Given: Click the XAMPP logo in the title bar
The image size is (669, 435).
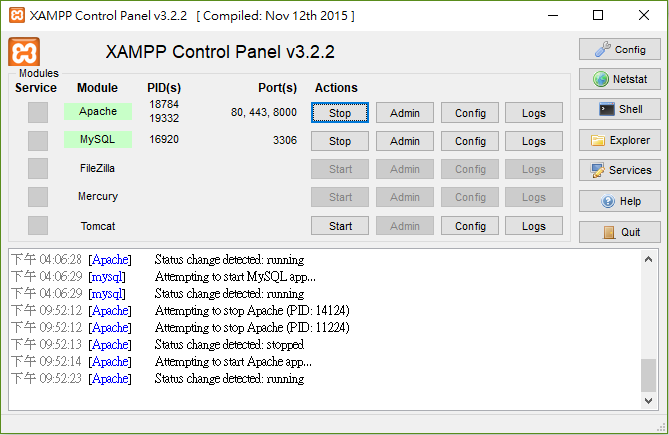Looking at the screenshot, I should click(17, 15).
